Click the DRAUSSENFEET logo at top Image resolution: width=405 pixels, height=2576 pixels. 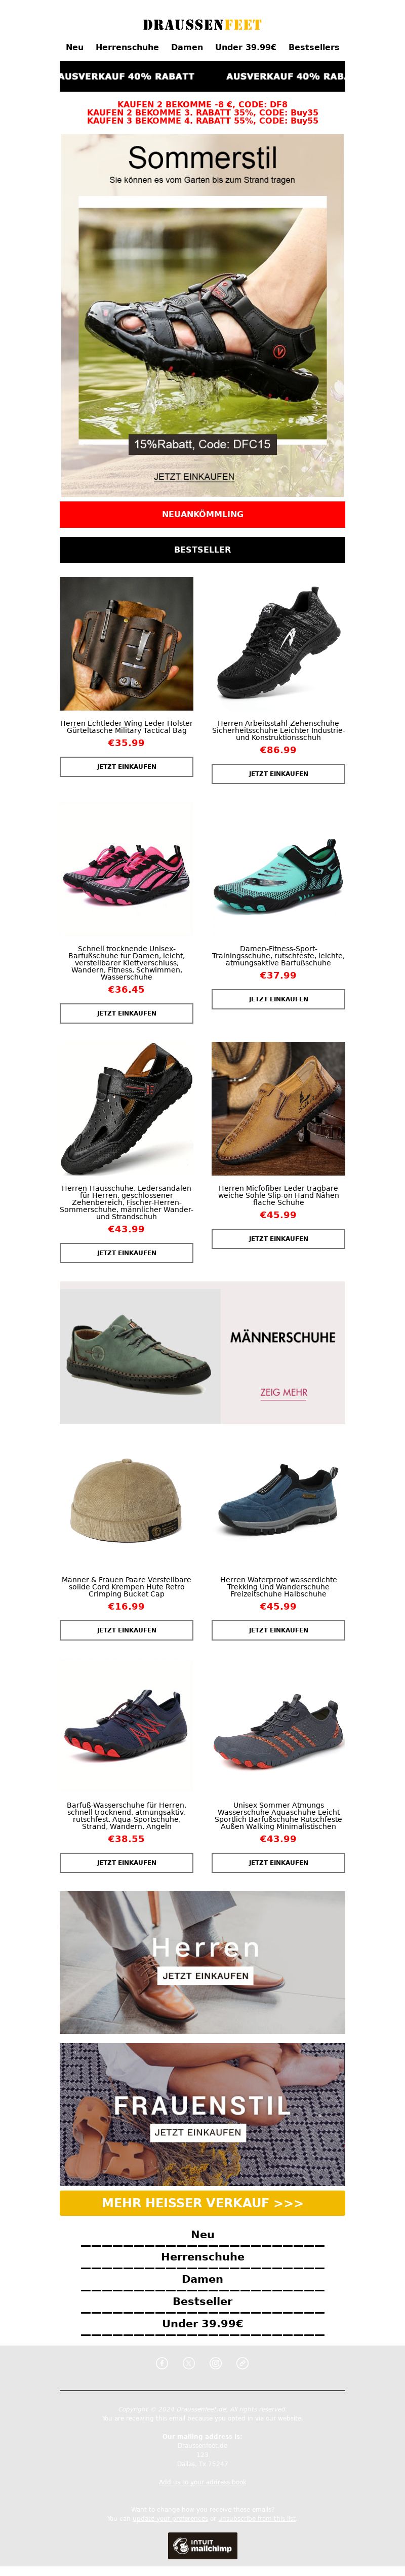pos(202,24)
